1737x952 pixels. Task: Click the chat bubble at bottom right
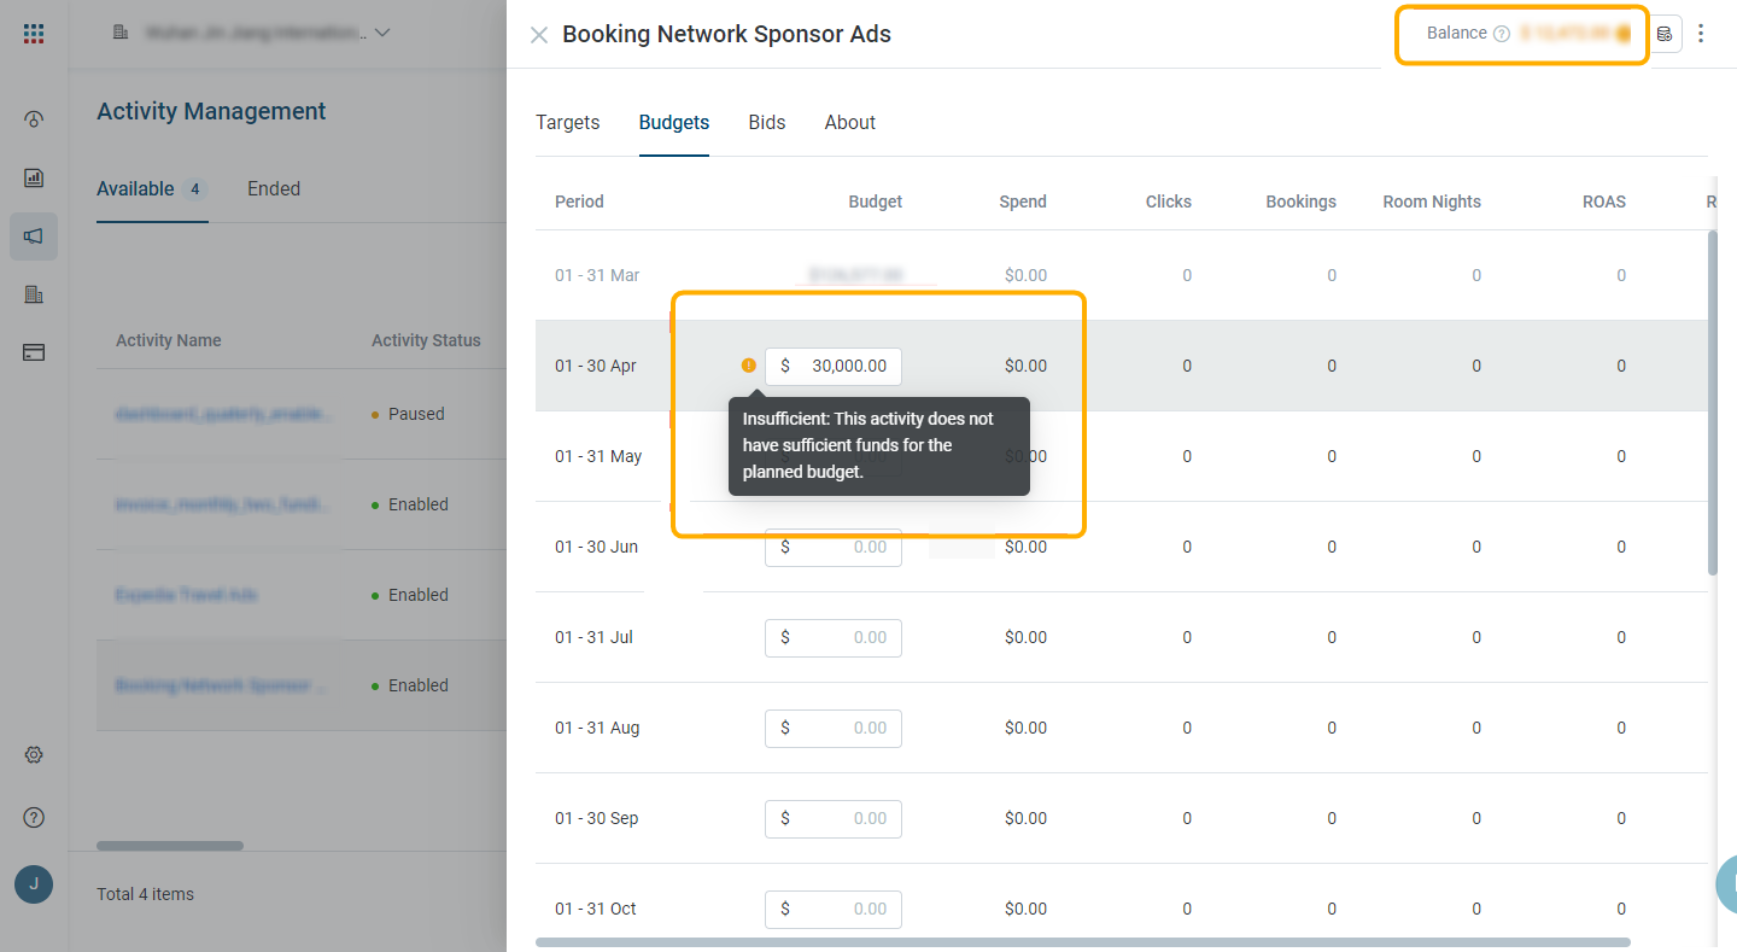point(1727,884)
